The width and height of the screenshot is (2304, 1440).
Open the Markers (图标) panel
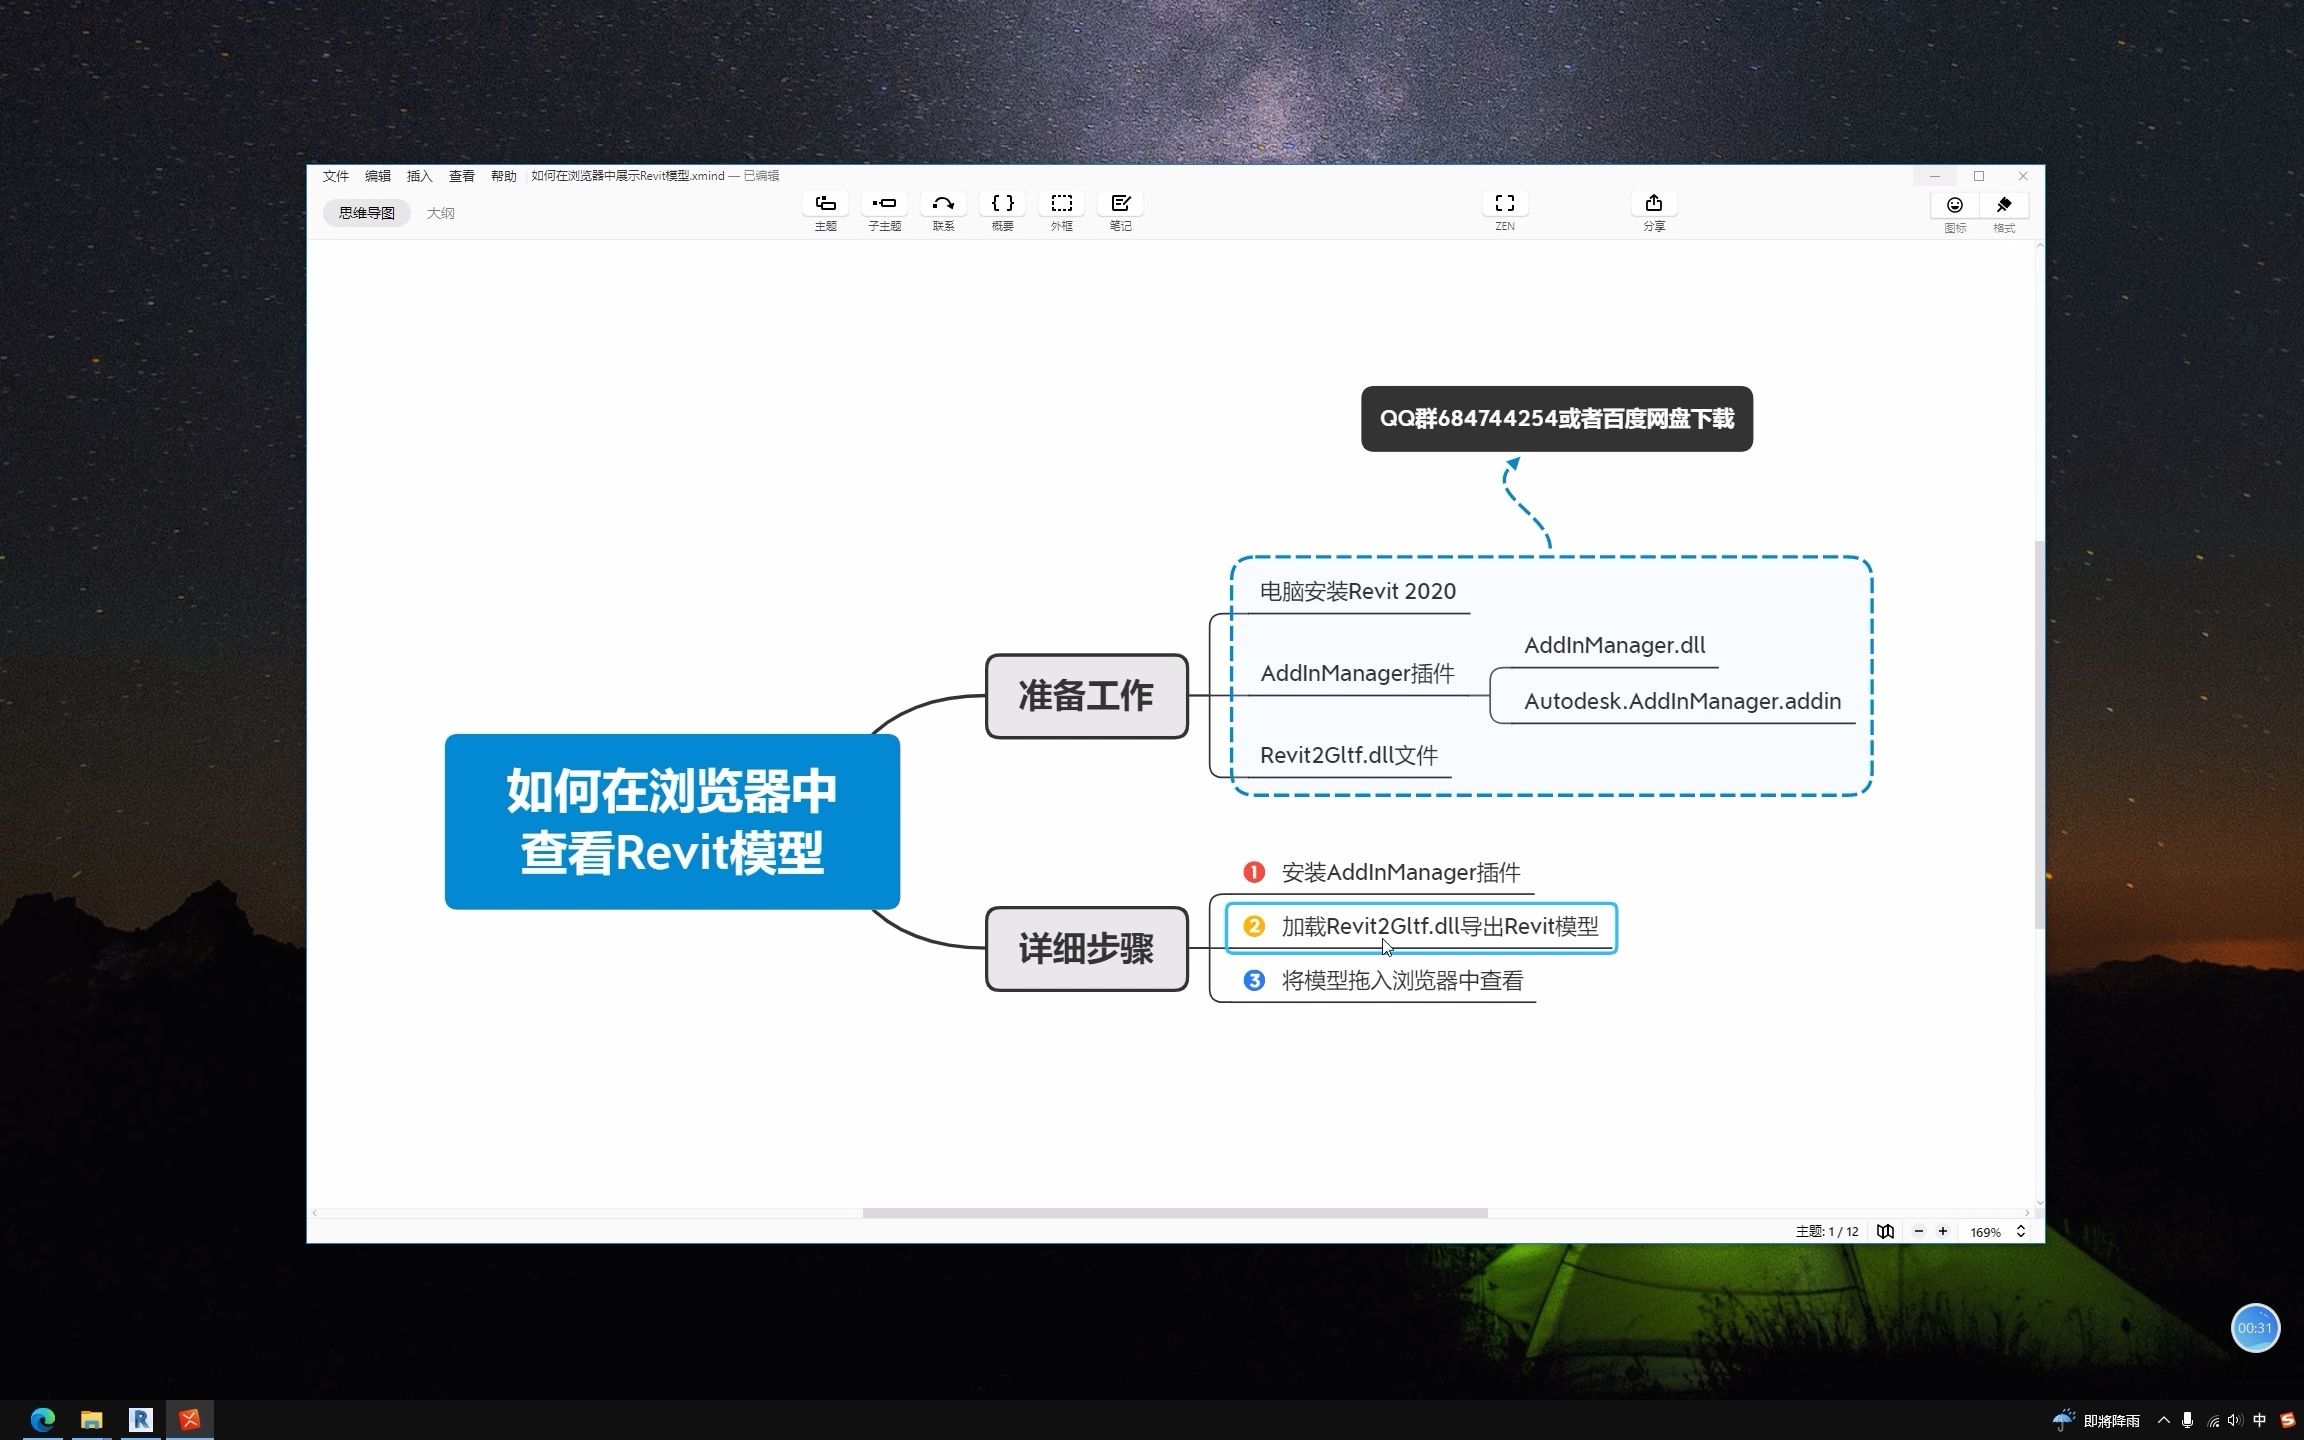[x=1954, y=206]
